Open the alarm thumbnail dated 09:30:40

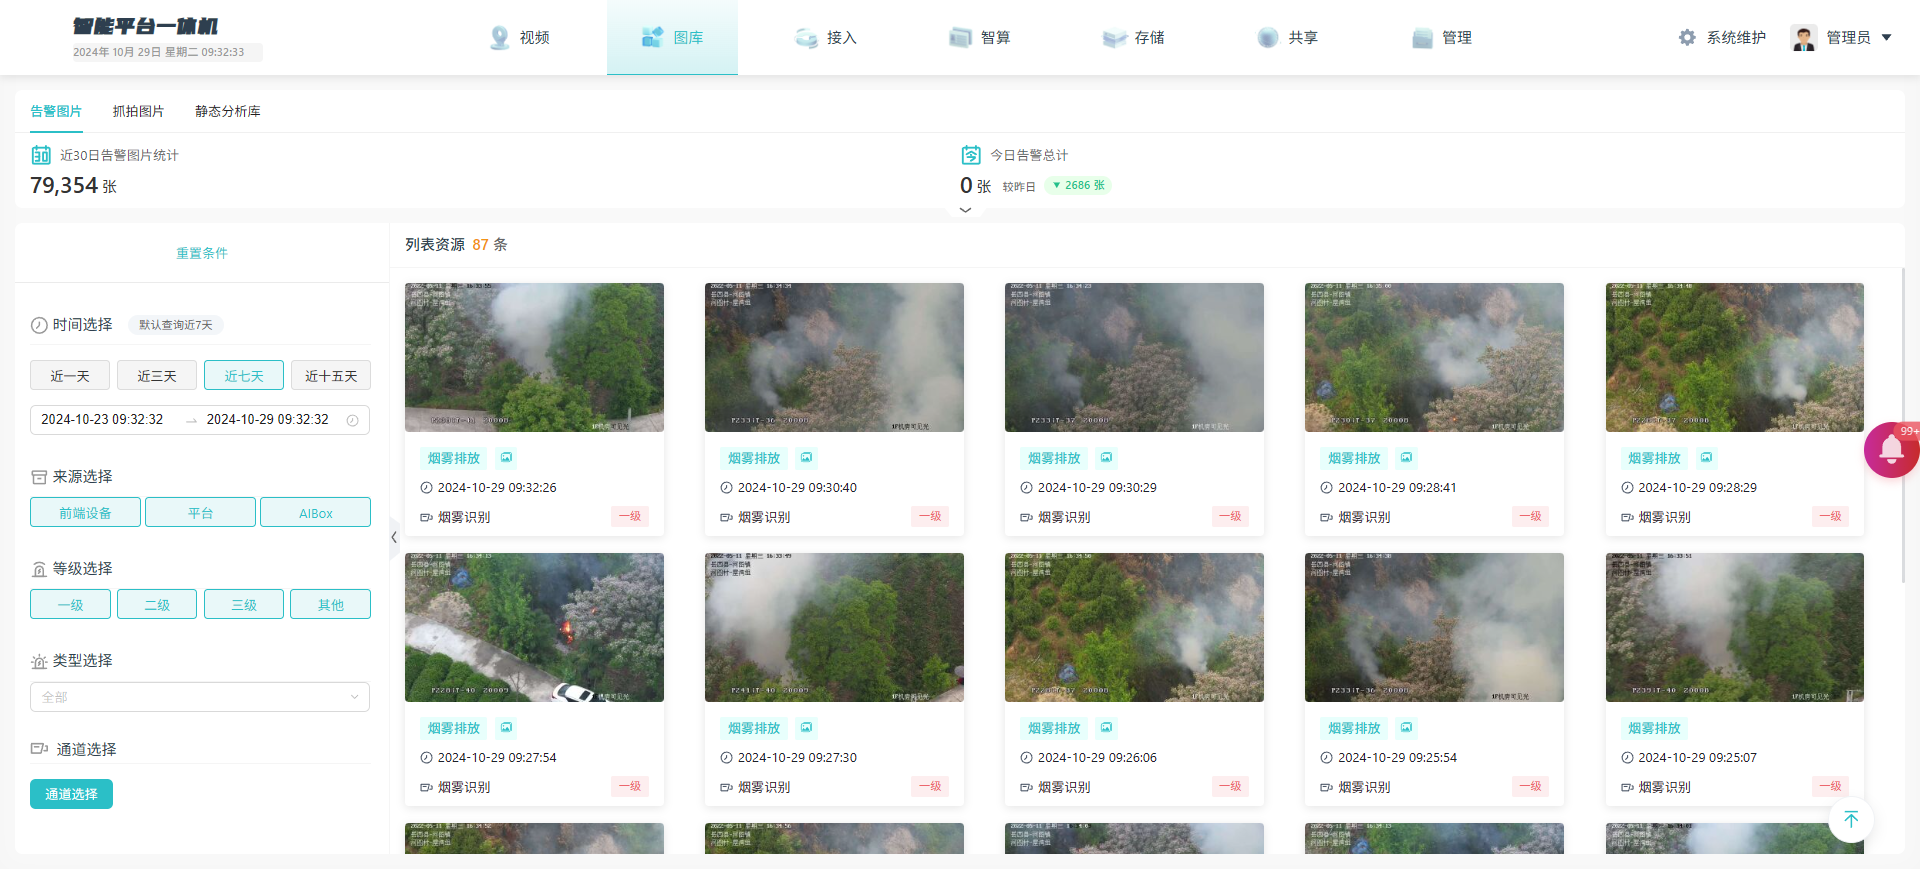tap(834, 357)
